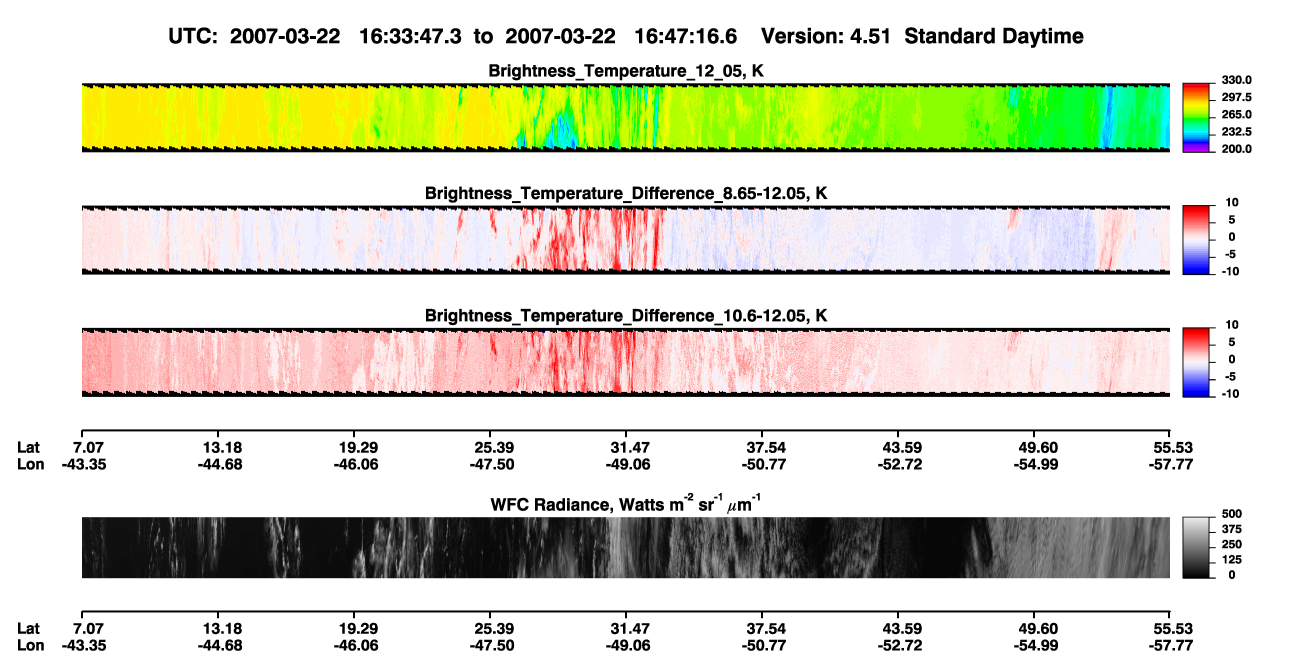Click the end time 16:47:16.6 in the title
This screenshot has height=667, width=1300.
click(686, 36)
